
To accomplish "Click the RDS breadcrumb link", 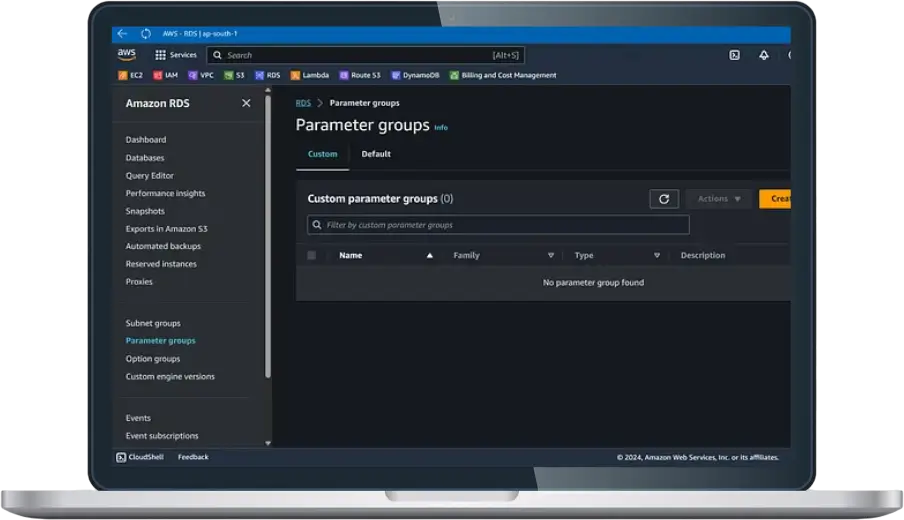I will click(x=303, y=103).
